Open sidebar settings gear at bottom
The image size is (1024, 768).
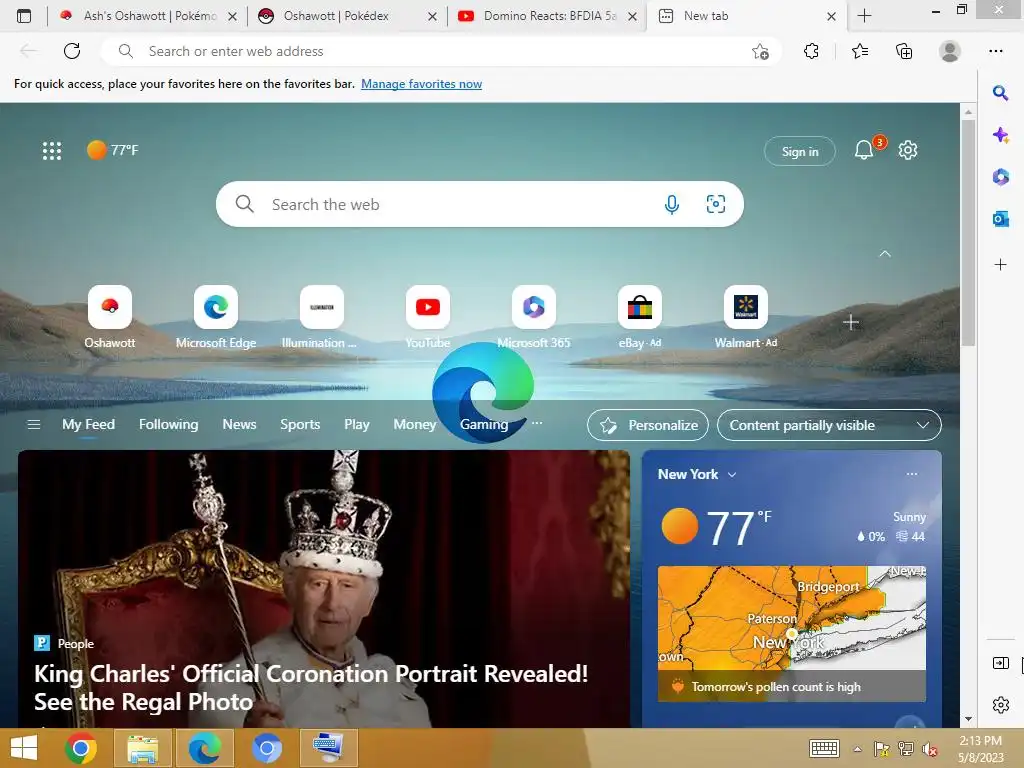point(1000,705)
